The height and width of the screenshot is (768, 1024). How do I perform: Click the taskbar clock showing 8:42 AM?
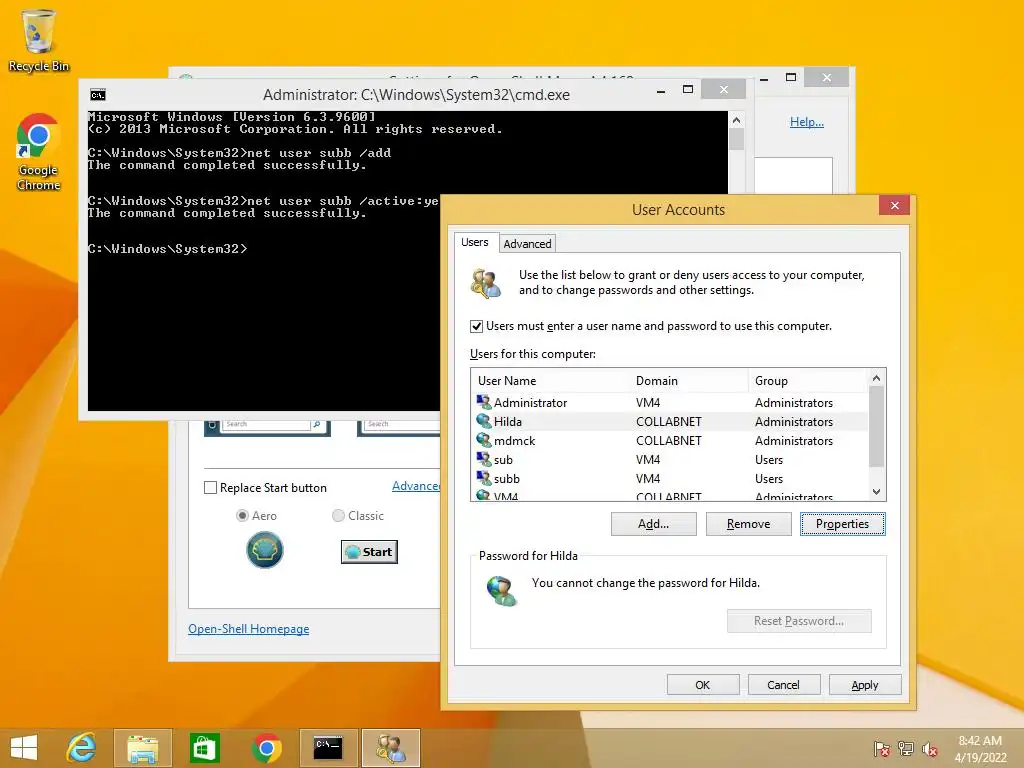click(980, 748)
